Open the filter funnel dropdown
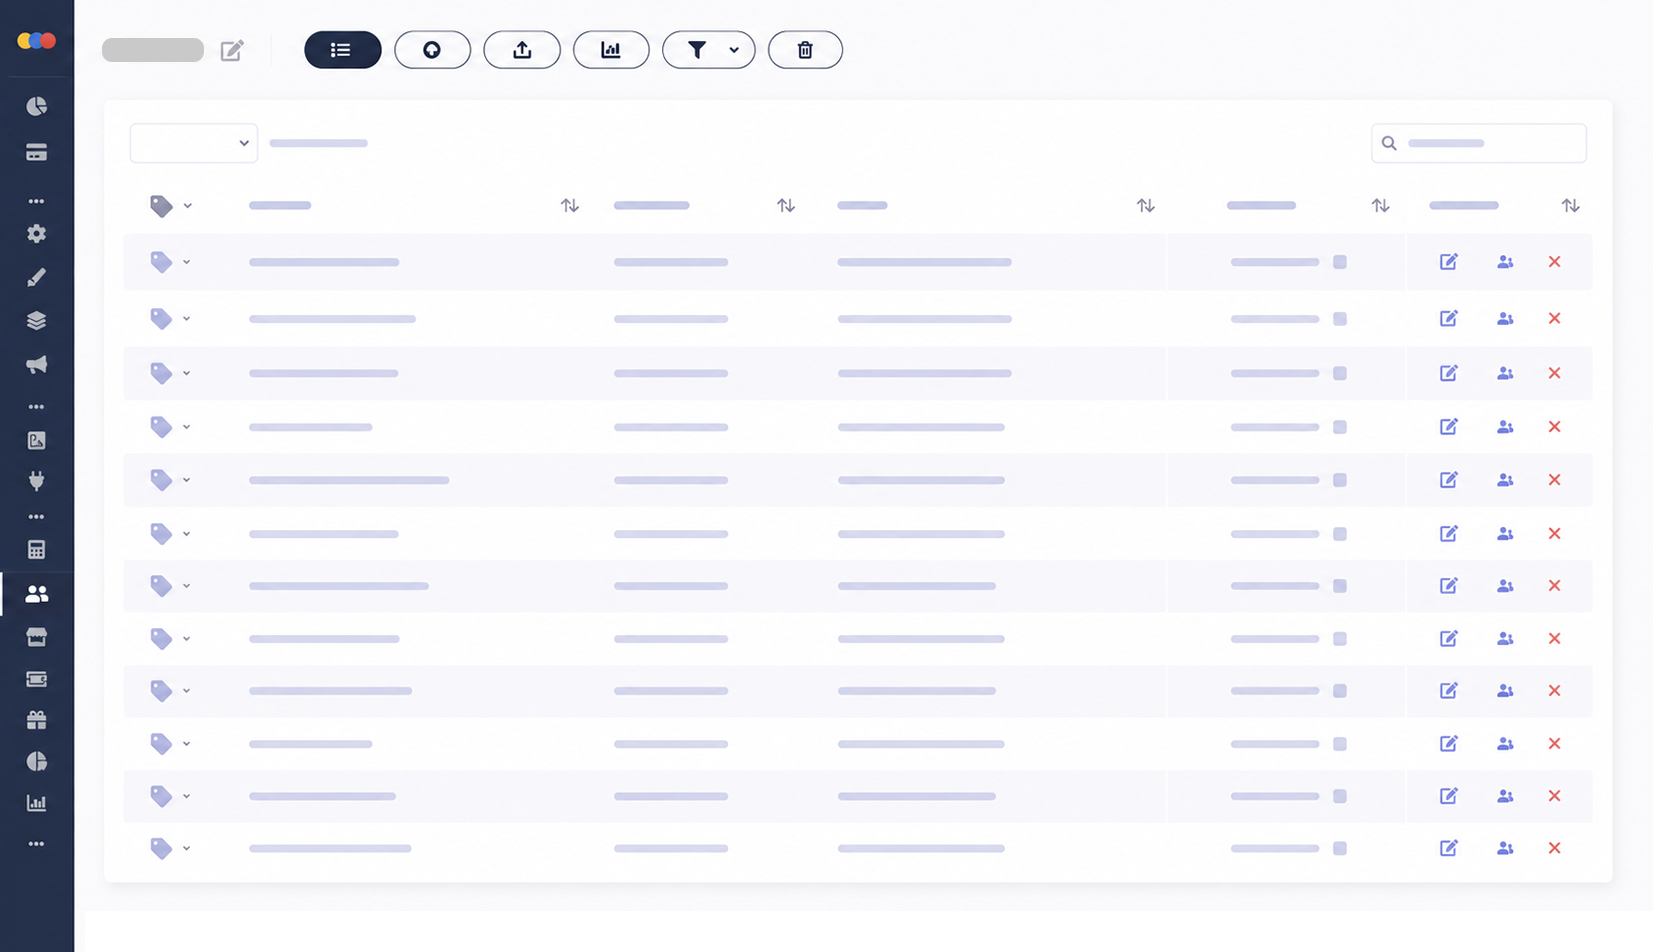 click(x=709, y=50)
